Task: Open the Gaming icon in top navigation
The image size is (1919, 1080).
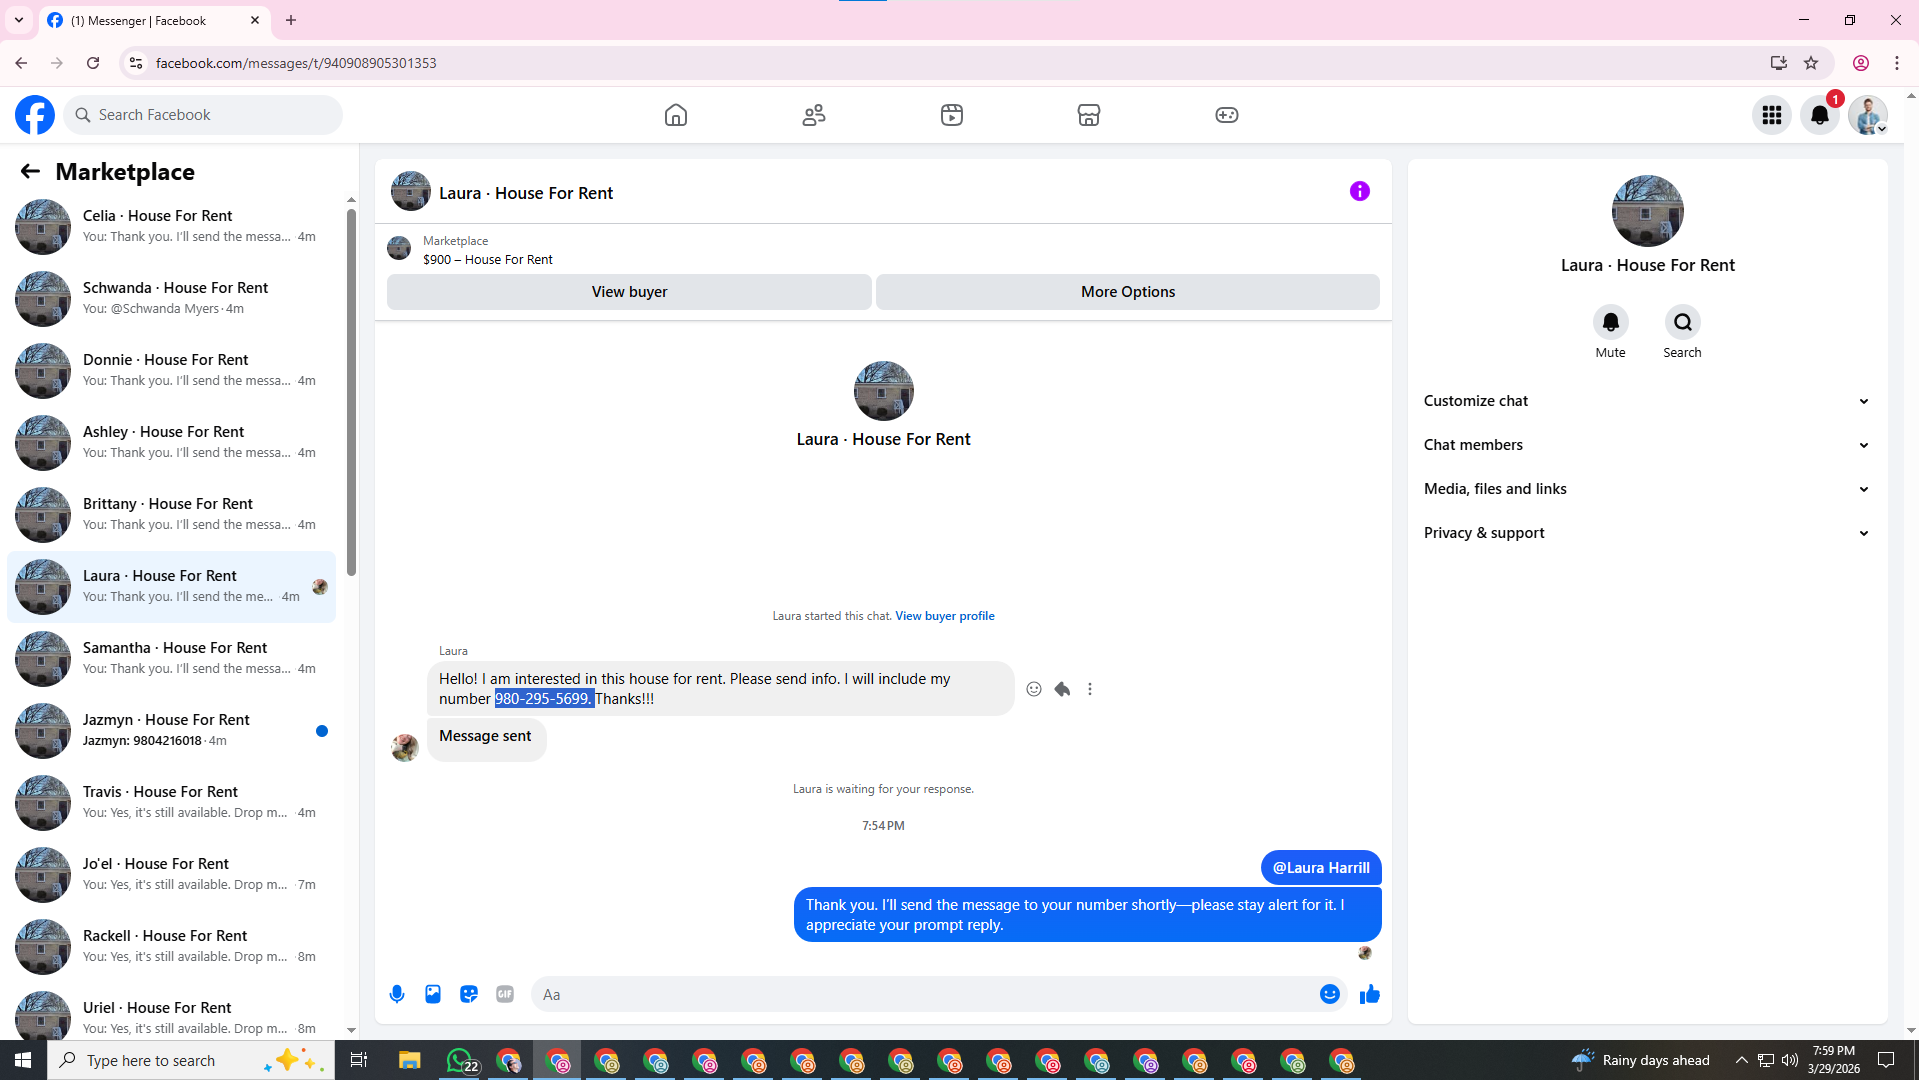Action: 1227,115
